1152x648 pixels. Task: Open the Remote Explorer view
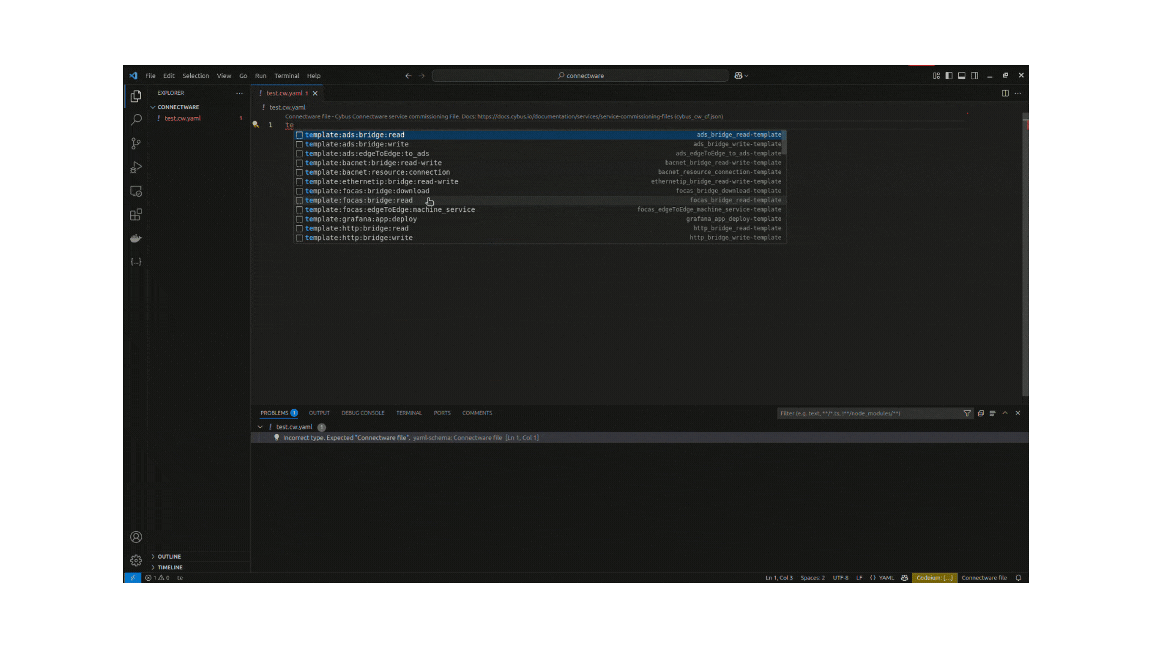pyautogui.click(x=135, y=191)
